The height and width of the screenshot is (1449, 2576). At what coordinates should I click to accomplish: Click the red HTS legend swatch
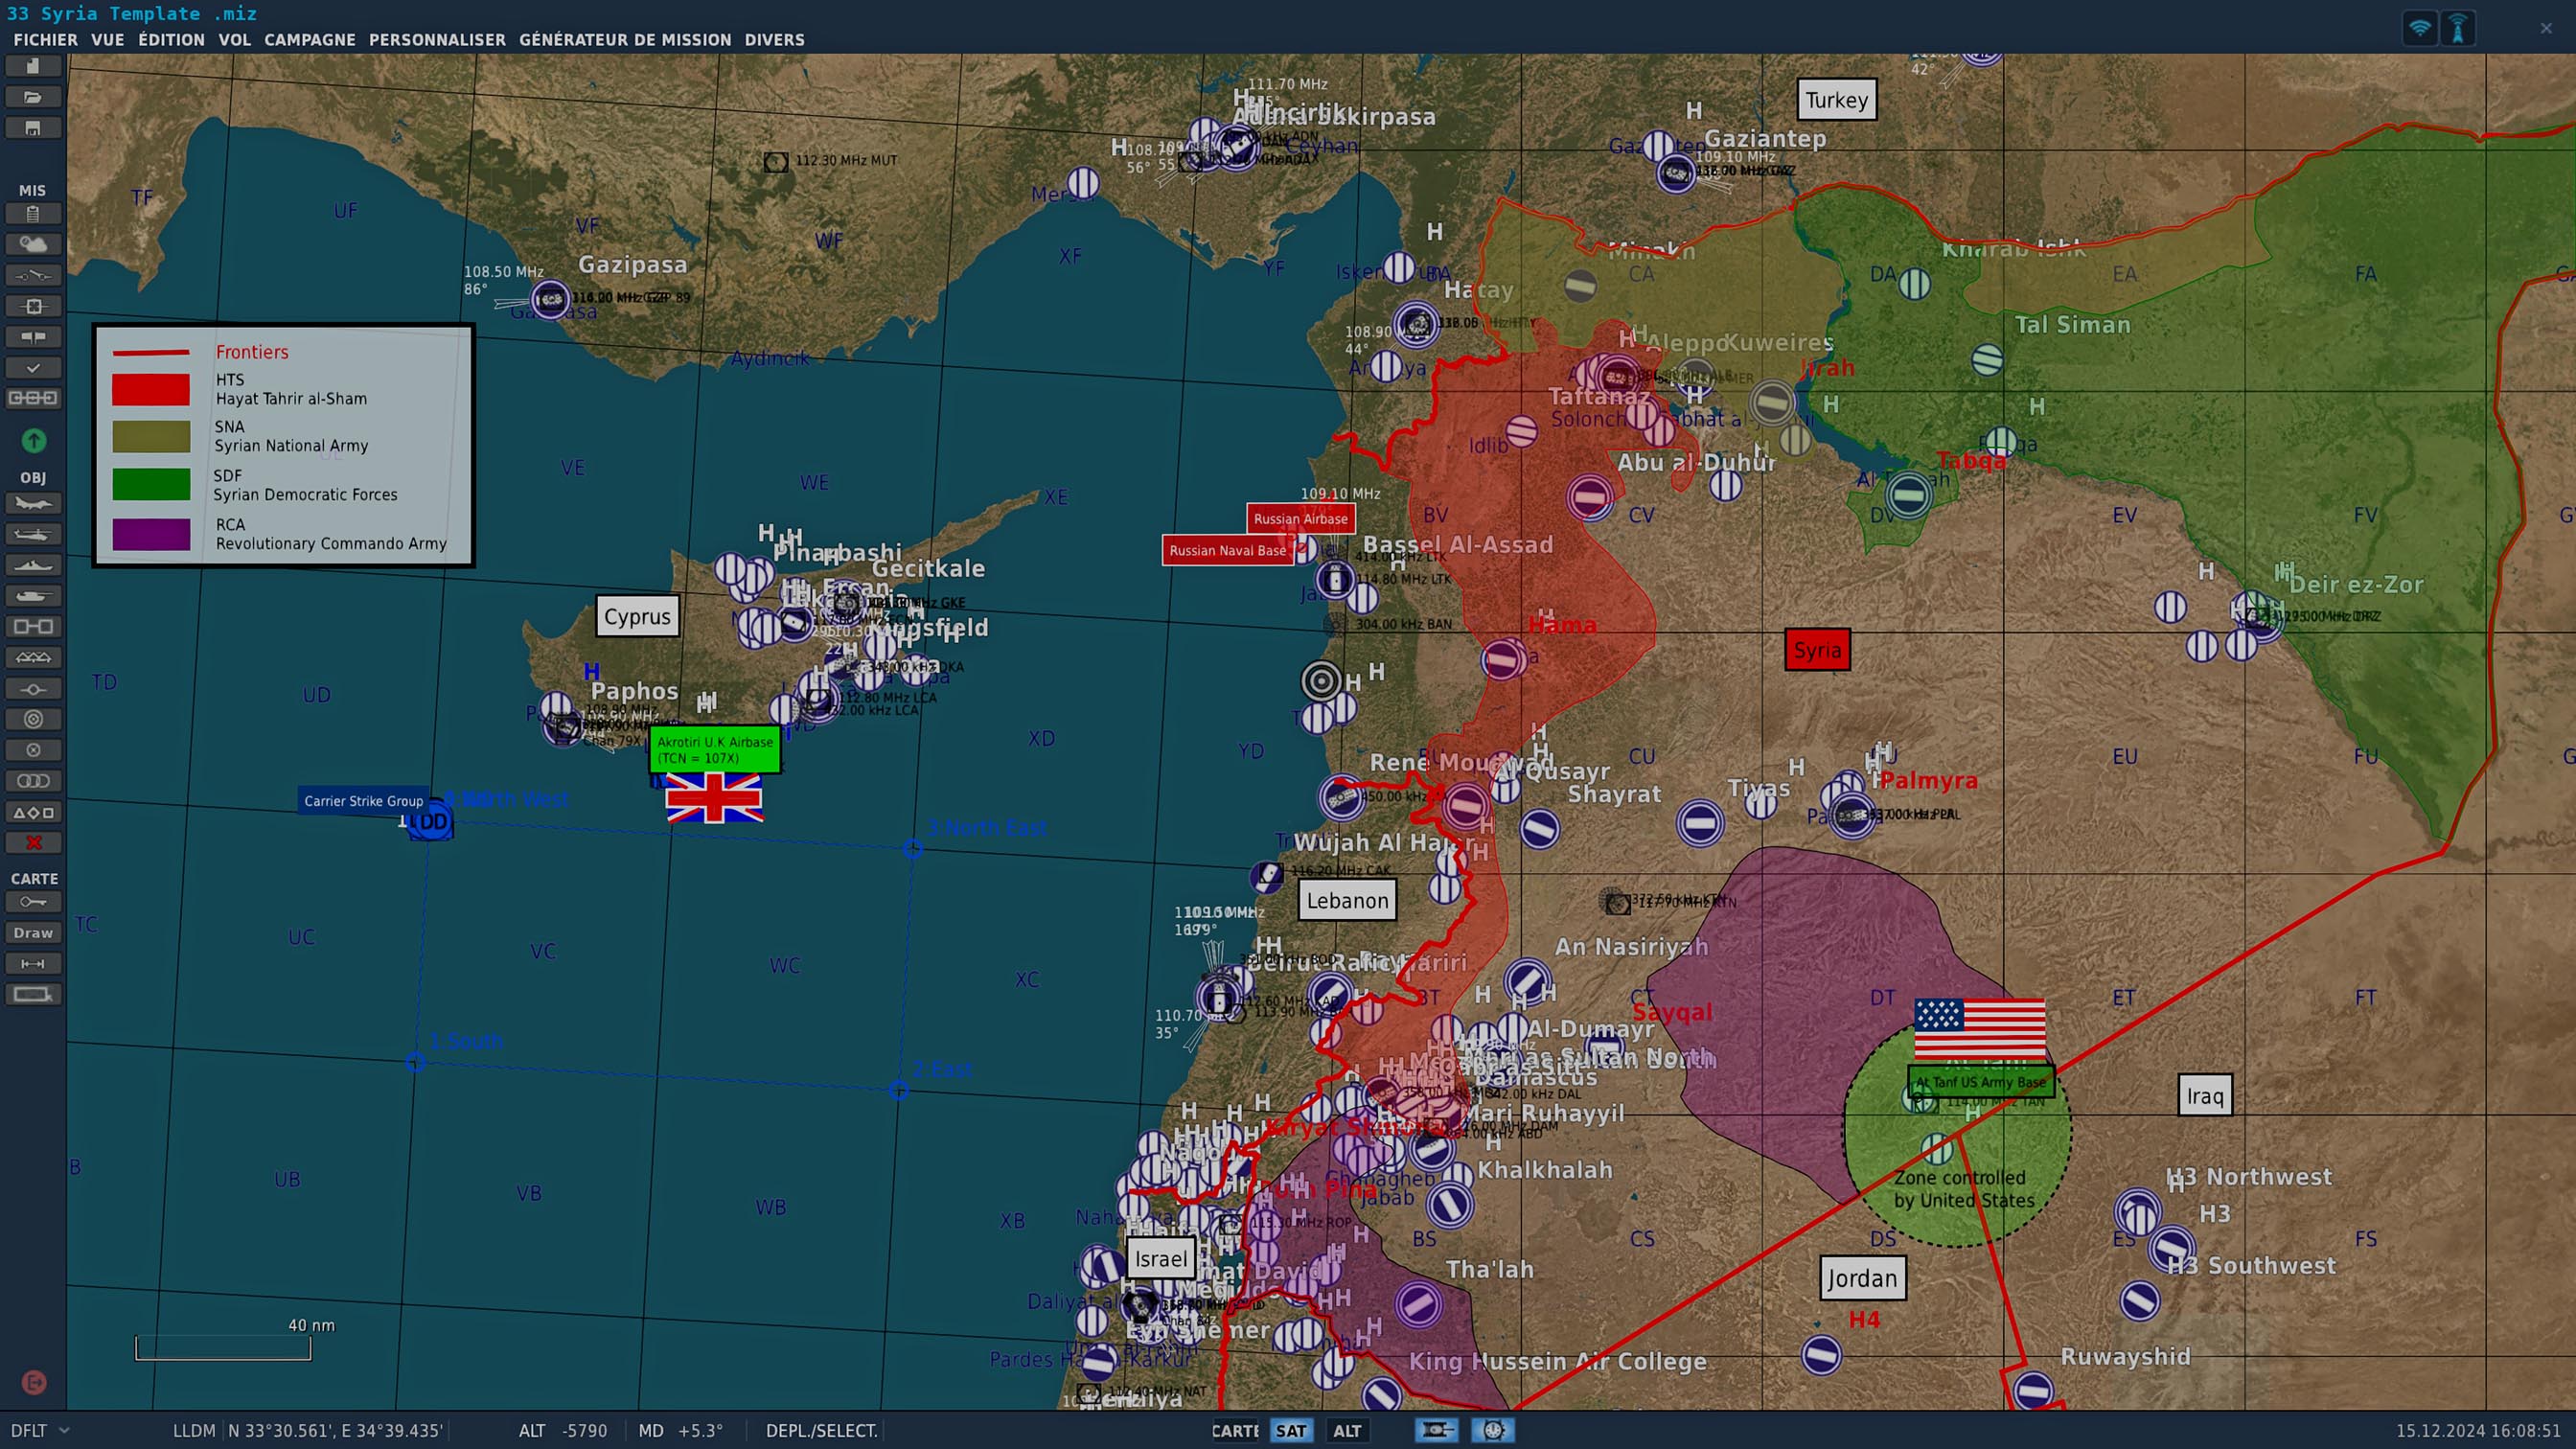(151, 389)
